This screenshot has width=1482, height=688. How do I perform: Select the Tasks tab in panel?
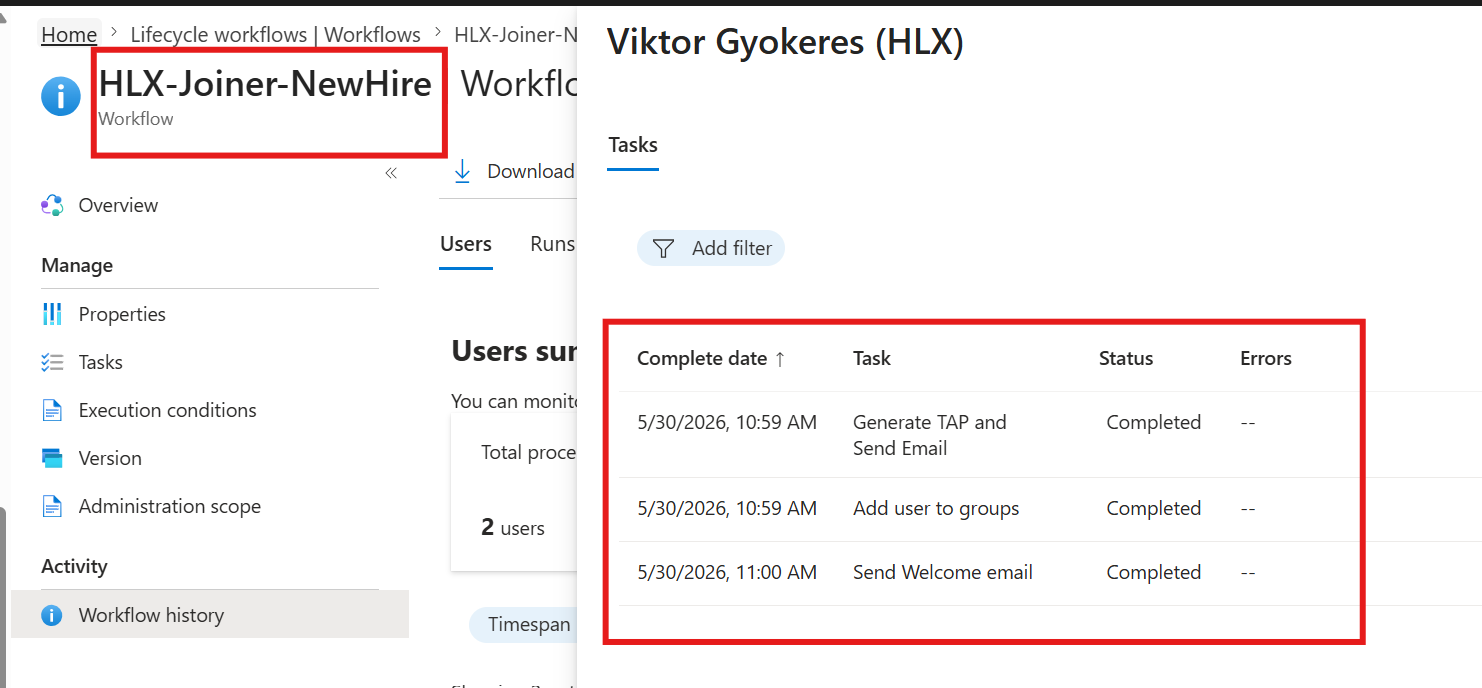point(633,145)
